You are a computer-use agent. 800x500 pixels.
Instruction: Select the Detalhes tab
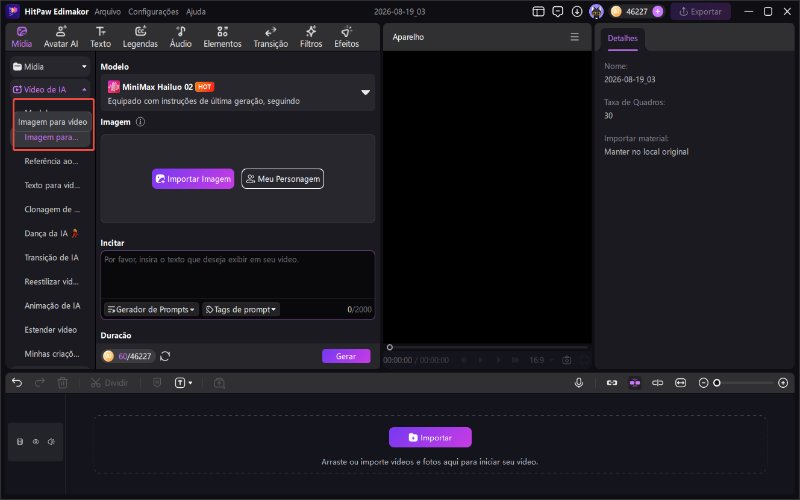(x=622, y=38)
